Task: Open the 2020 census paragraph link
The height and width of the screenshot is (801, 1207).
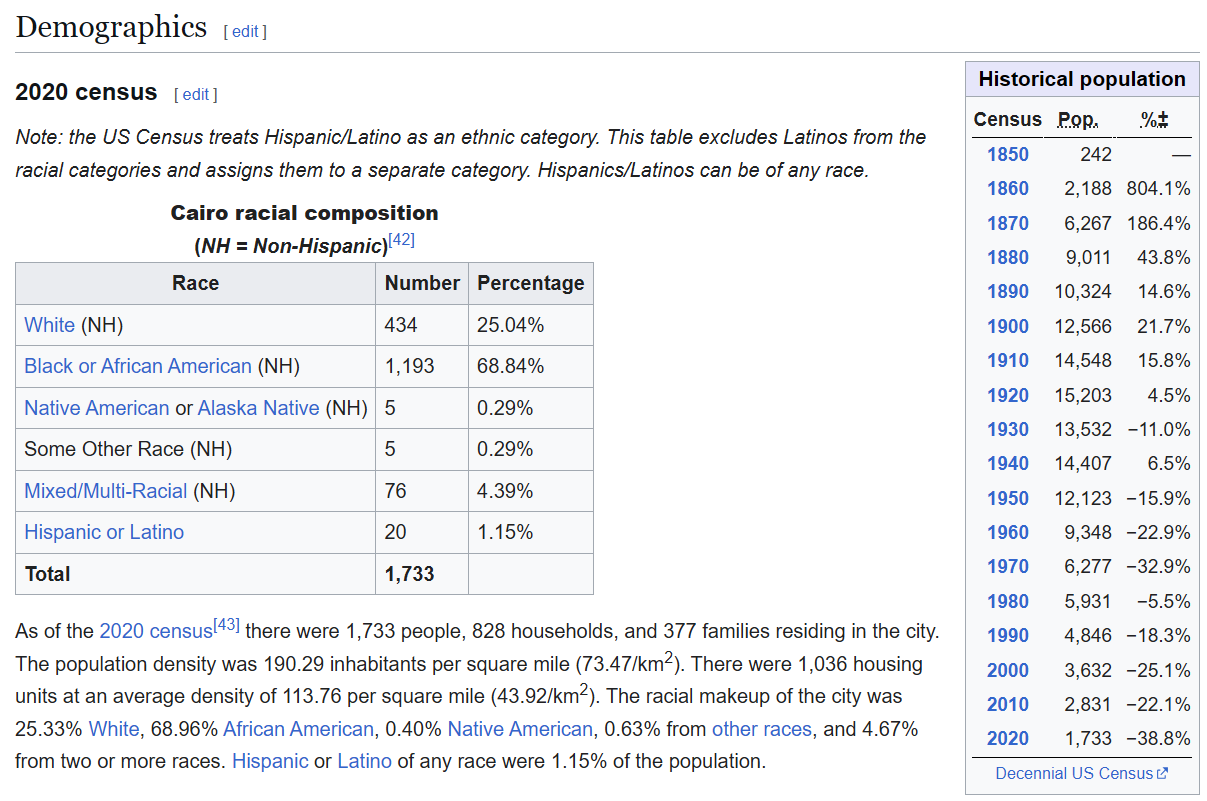Action: 155,631
